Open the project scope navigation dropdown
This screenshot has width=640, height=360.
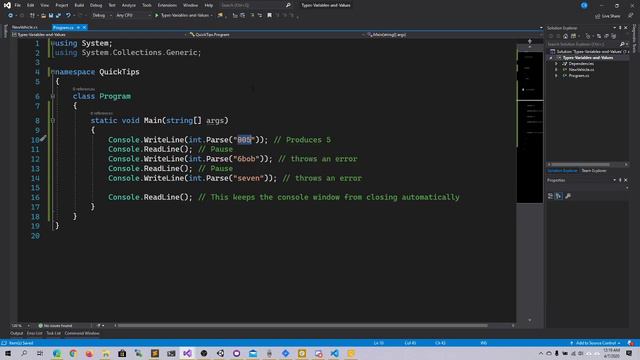99,35
